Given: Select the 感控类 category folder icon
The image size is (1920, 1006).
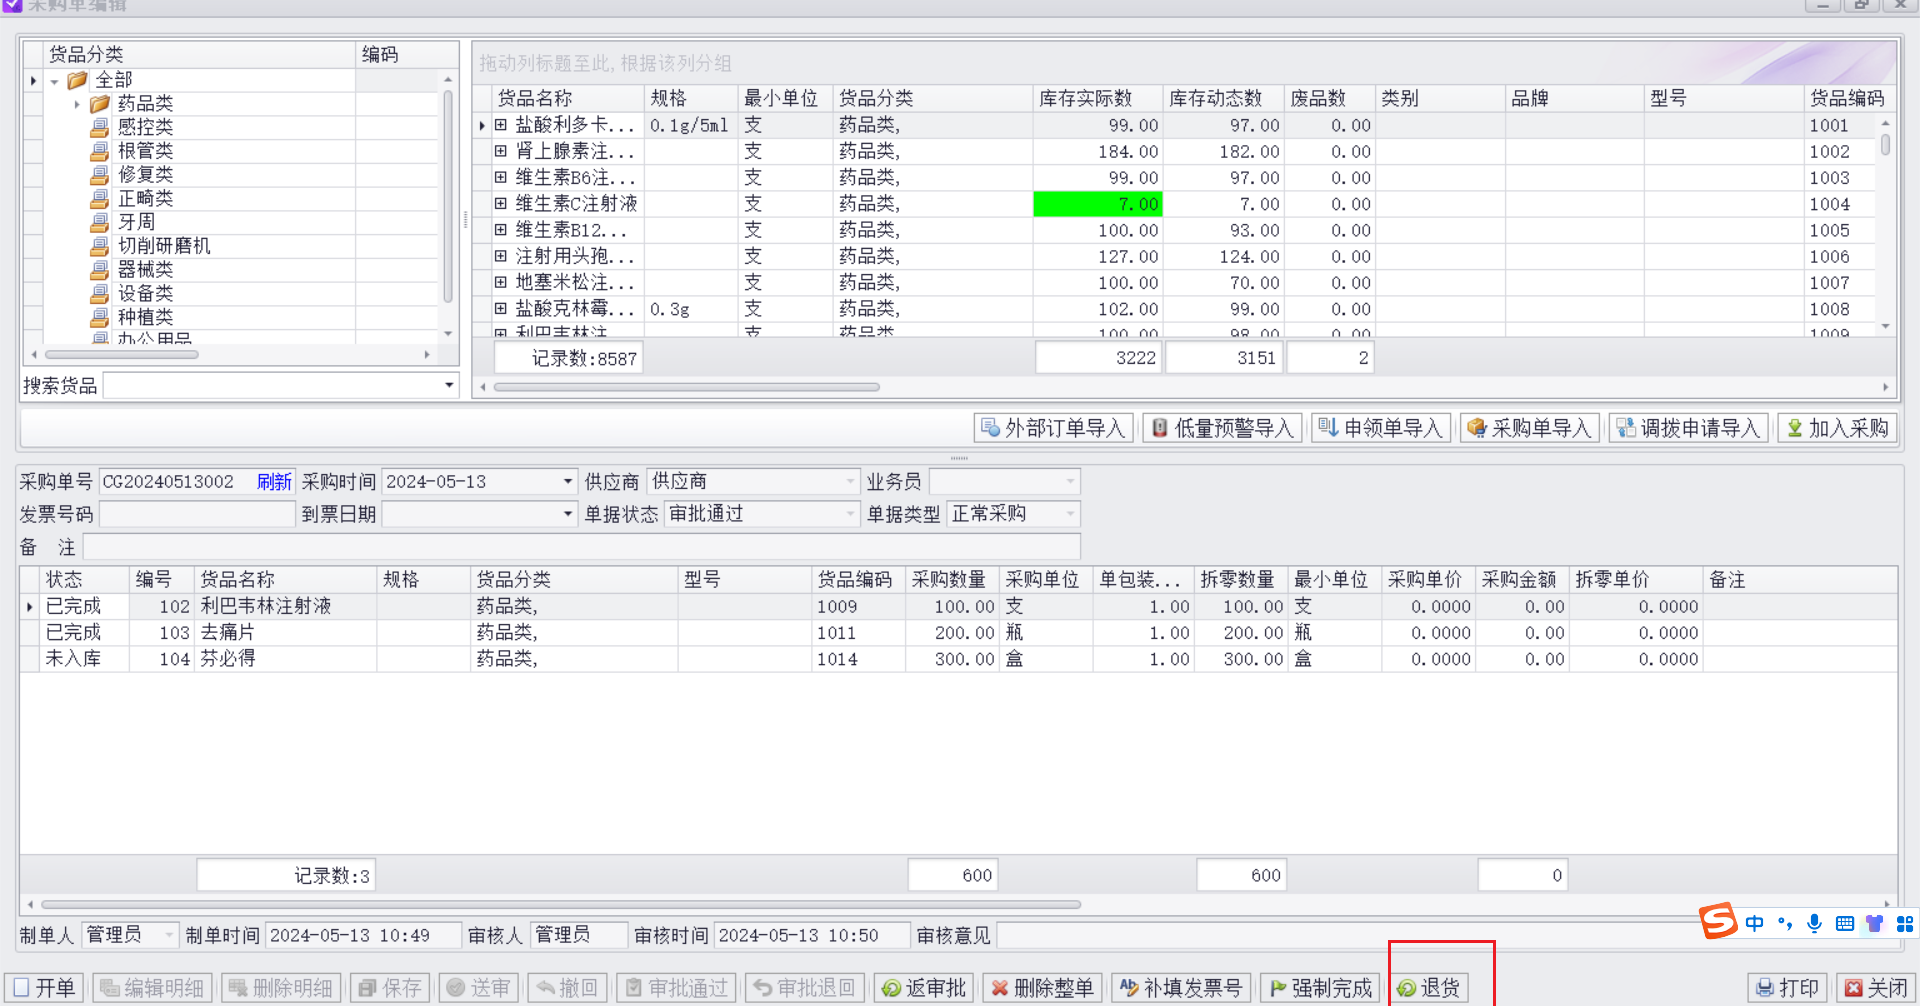Looking at the screenshot, I should pos(100,127).
